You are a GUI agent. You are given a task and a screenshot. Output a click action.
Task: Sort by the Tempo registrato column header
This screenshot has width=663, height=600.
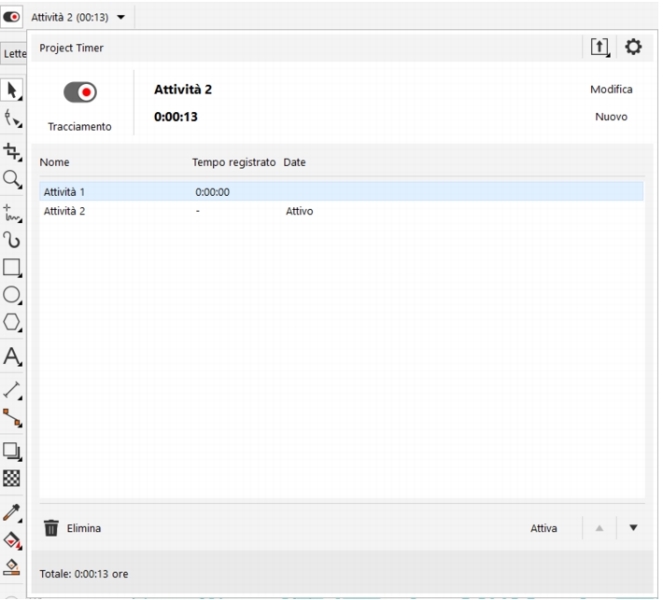coord(233,161)
